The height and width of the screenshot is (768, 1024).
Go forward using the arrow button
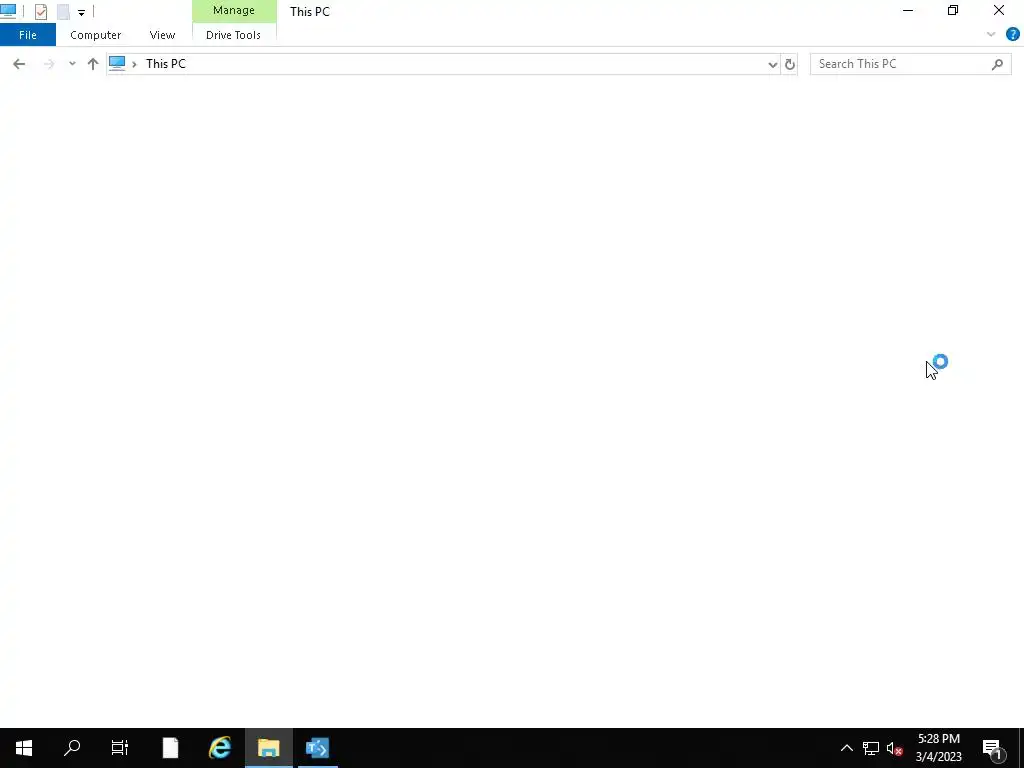pyautogui.click(x=48, y=63)
